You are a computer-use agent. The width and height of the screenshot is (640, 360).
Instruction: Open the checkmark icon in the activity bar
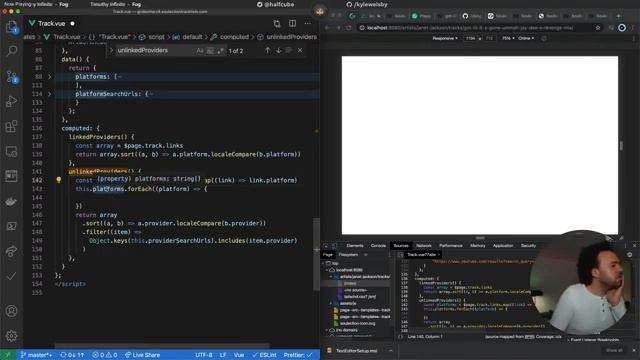11,276
